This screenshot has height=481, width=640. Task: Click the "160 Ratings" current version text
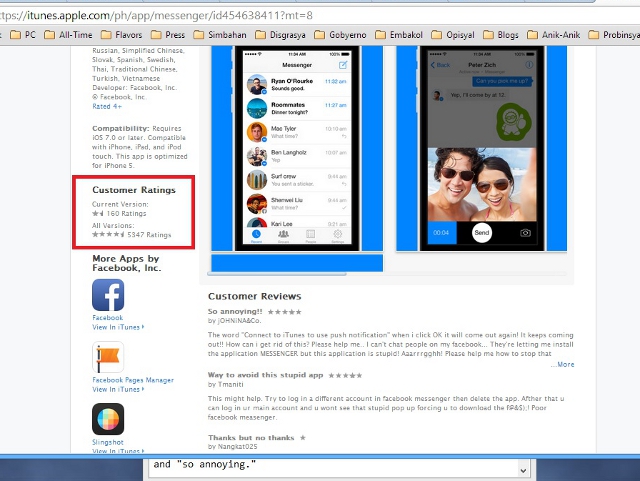(126, 214)
